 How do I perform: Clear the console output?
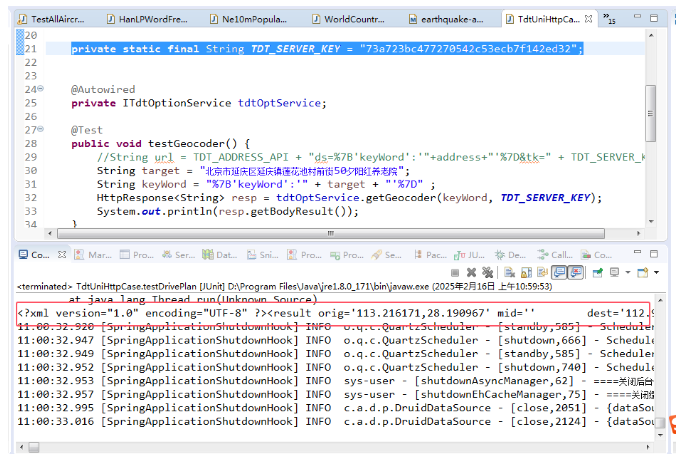pos(510,272)
